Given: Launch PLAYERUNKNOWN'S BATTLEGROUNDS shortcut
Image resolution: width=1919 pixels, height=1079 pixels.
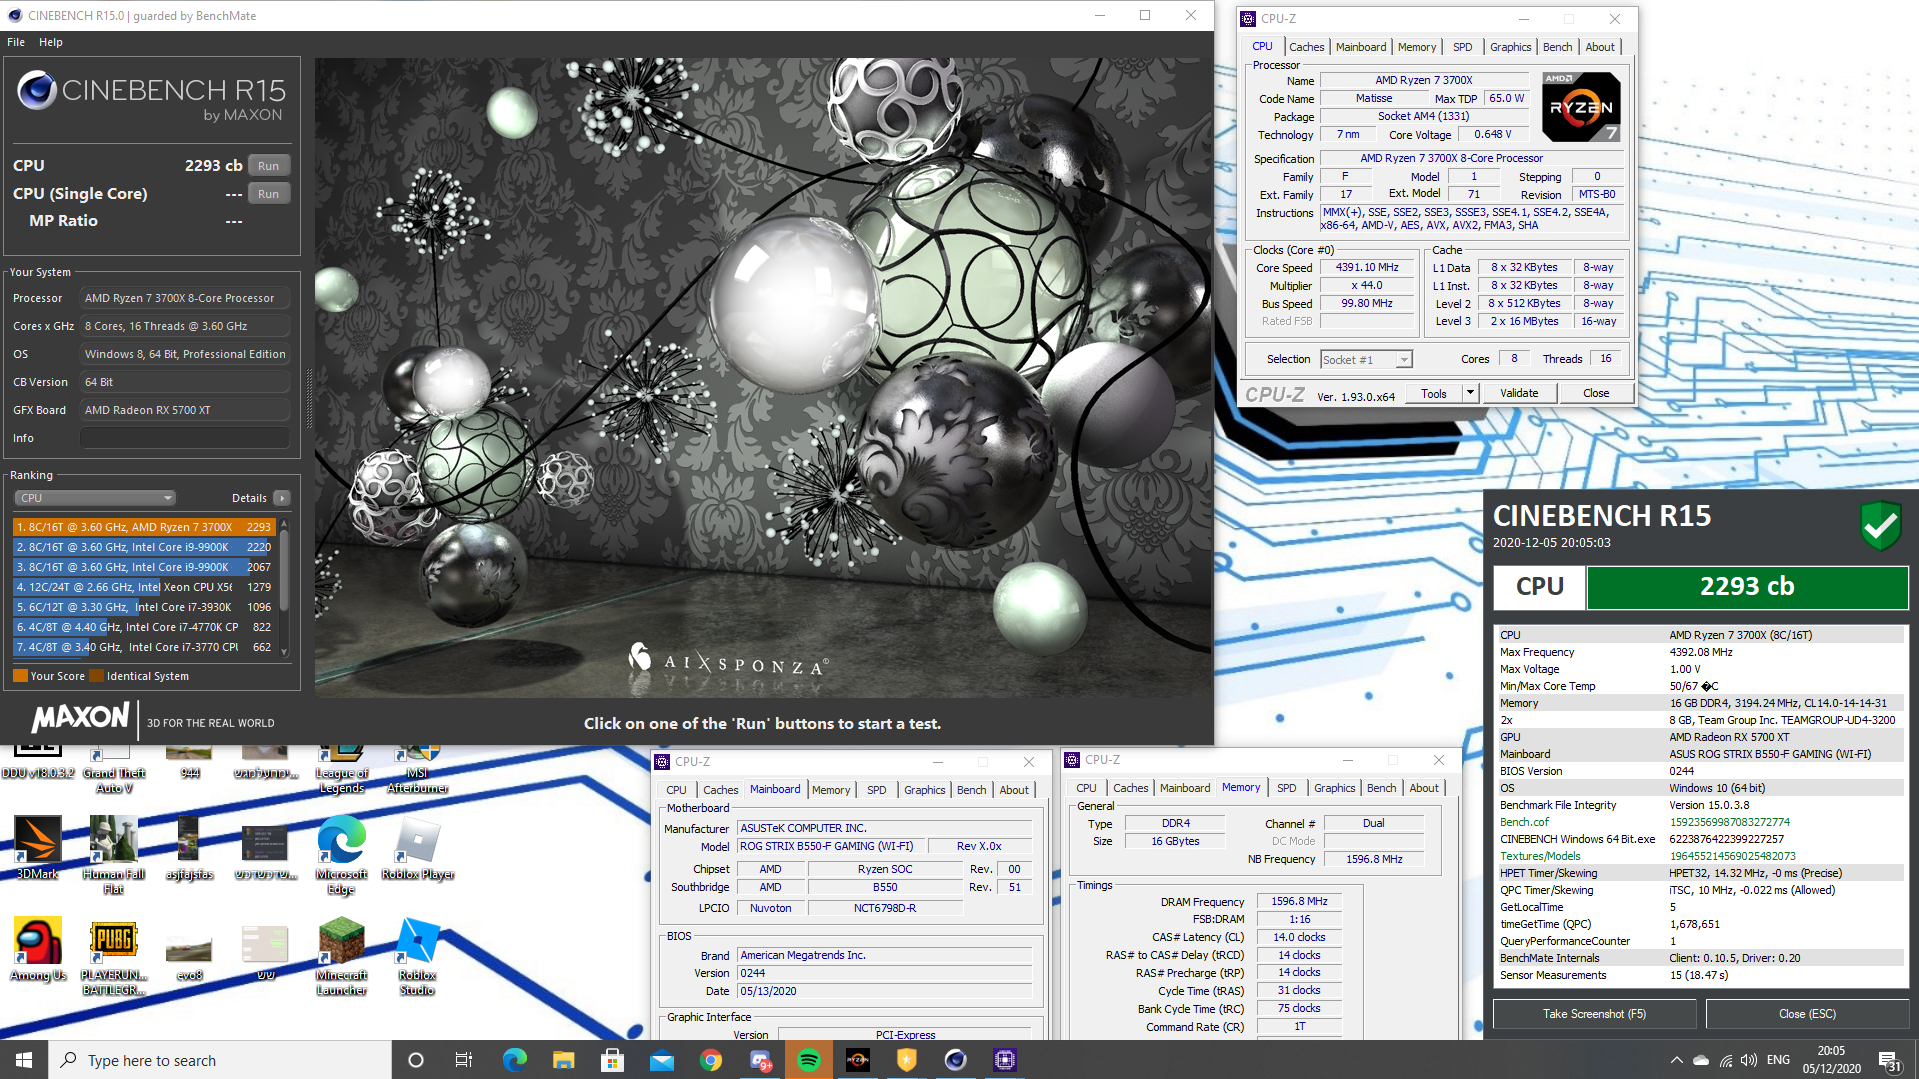Looking at the screenshot, I should (113, 957).
